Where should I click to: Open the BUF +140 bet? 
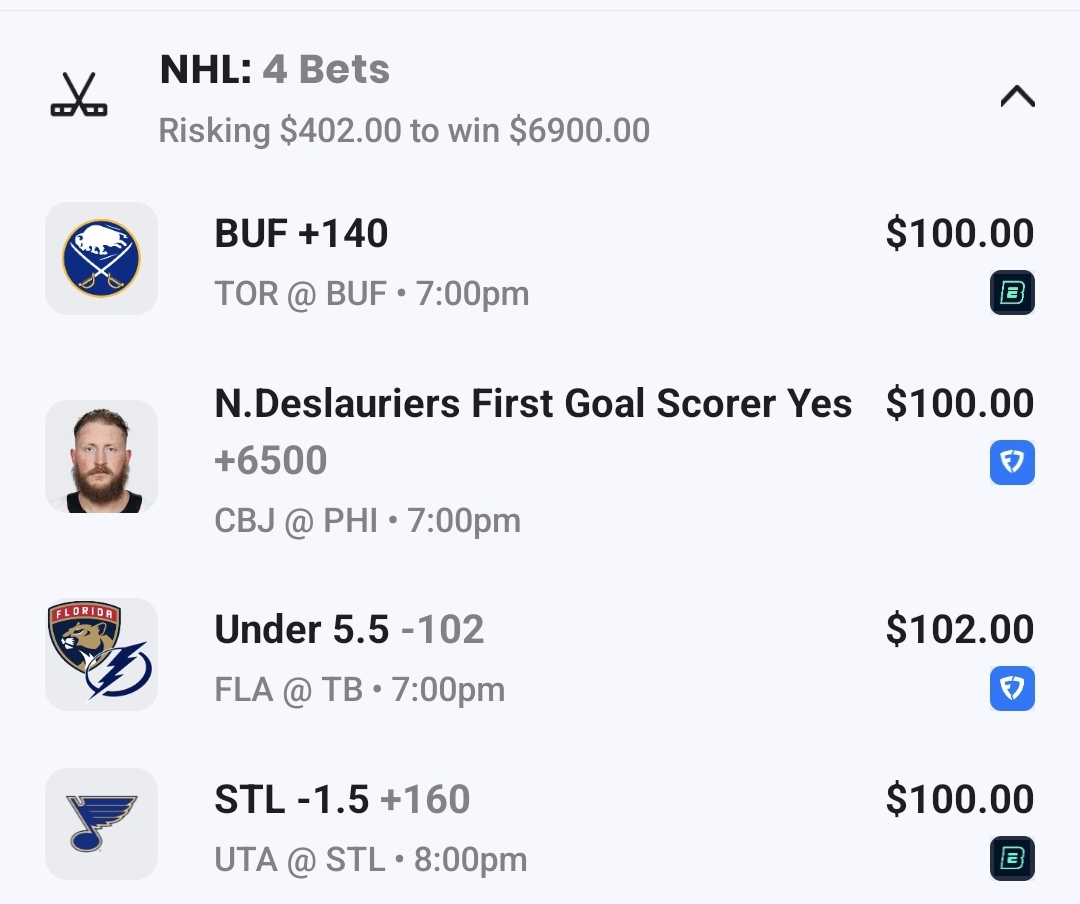301,234
